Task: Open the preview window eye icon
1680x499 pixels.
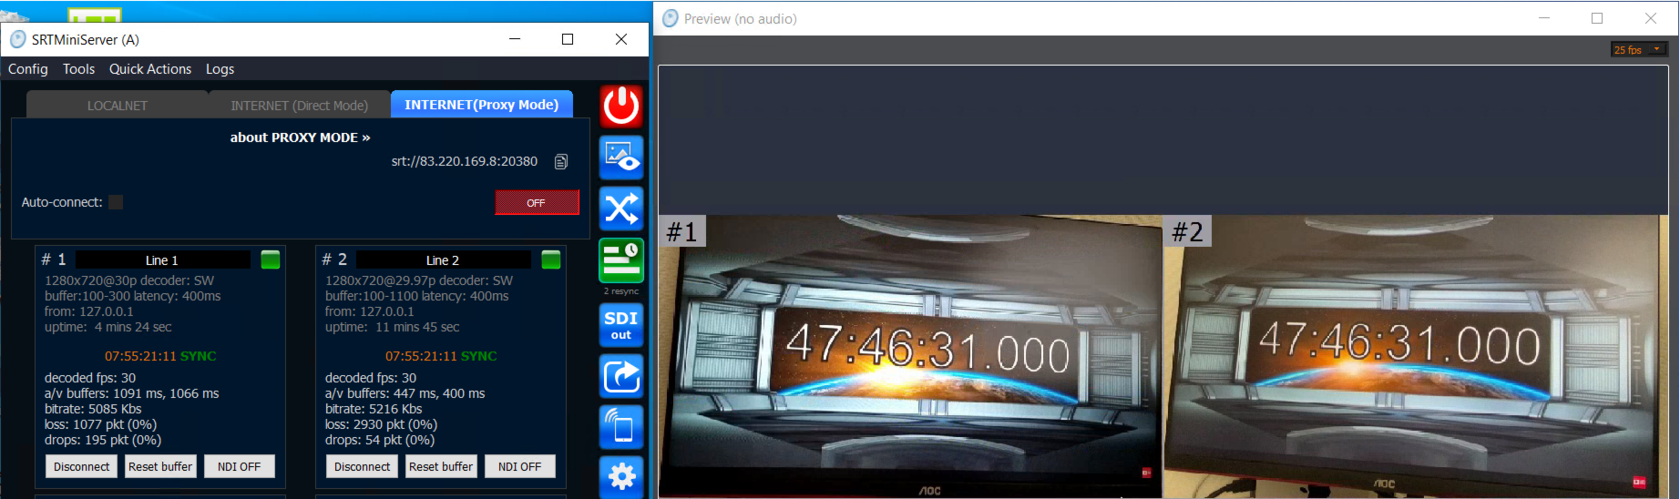Action: click(621, 158)
